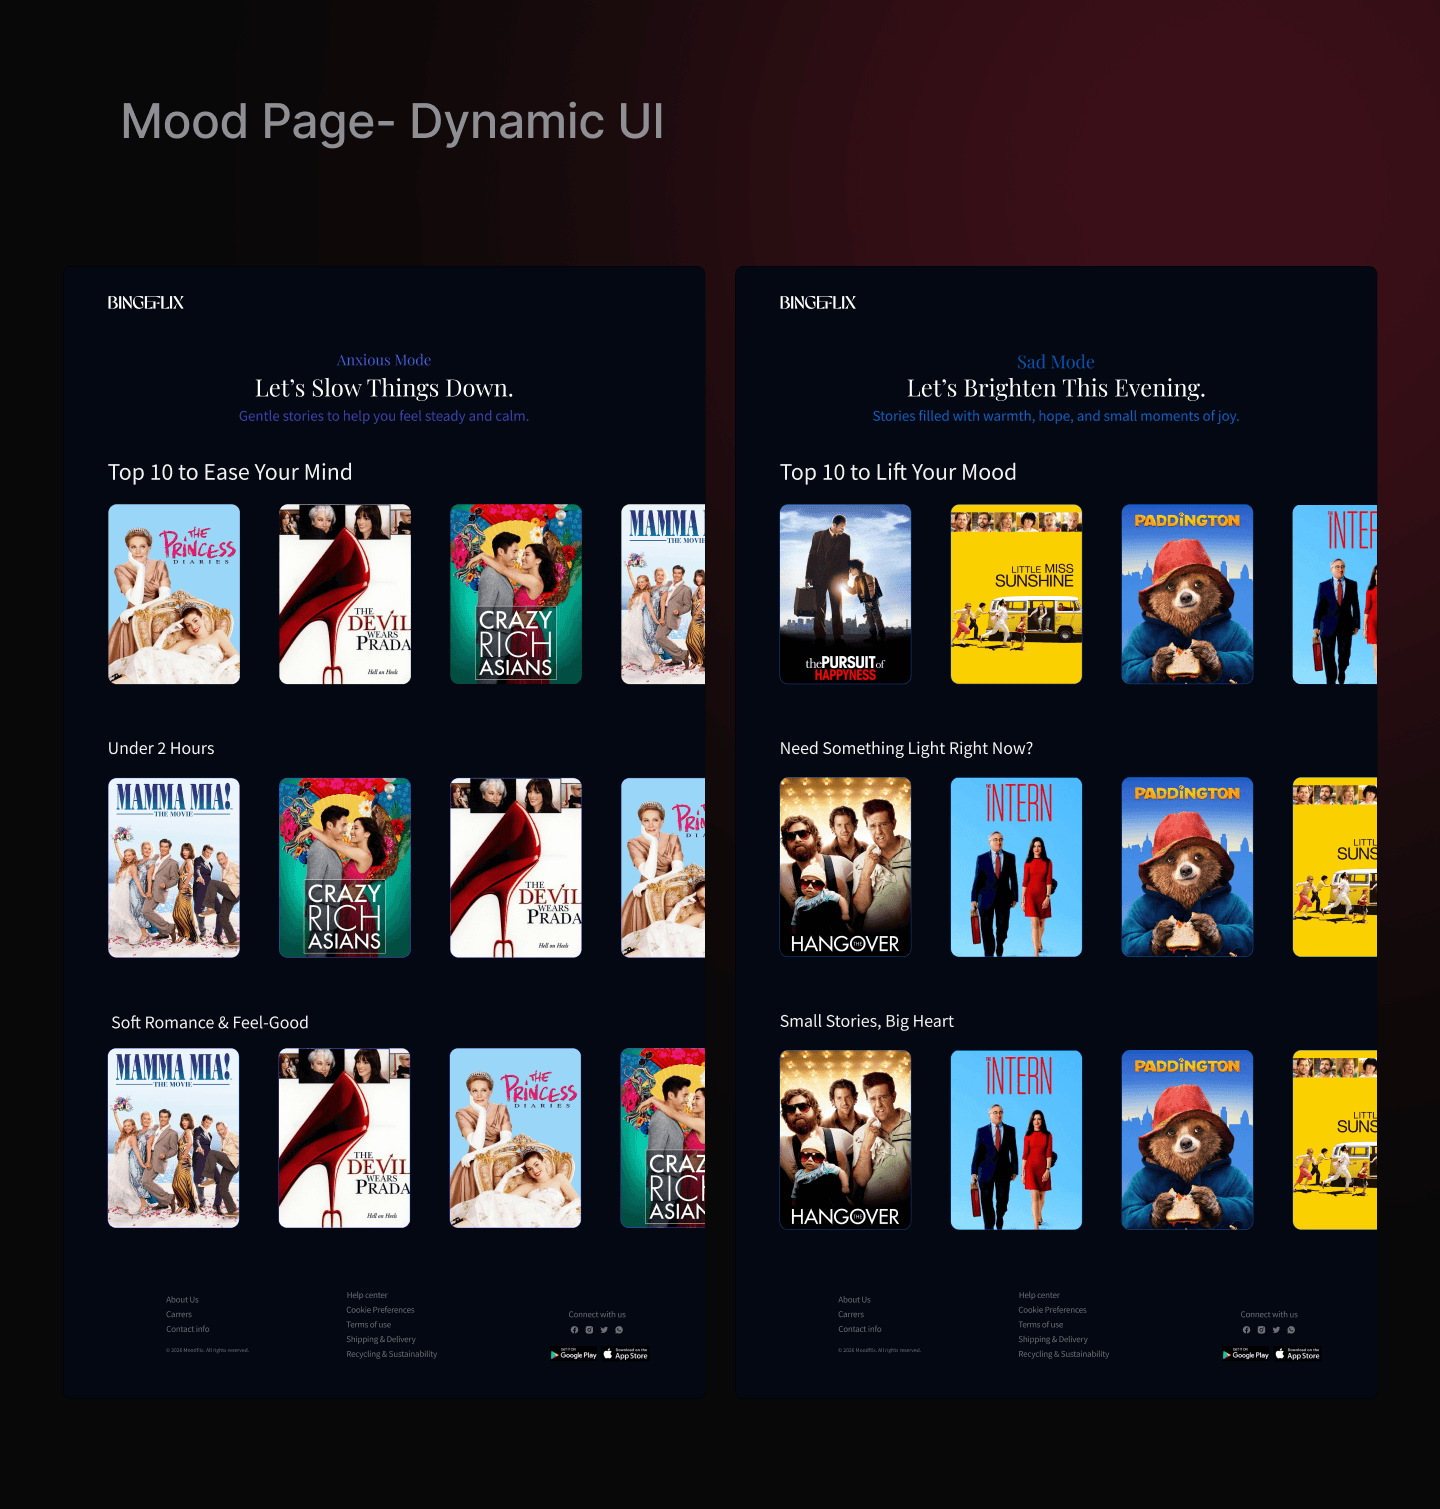1440x1509 pixels.
Task: Open The Pursuit of Happyness poster
Action: tap(846, 594)
